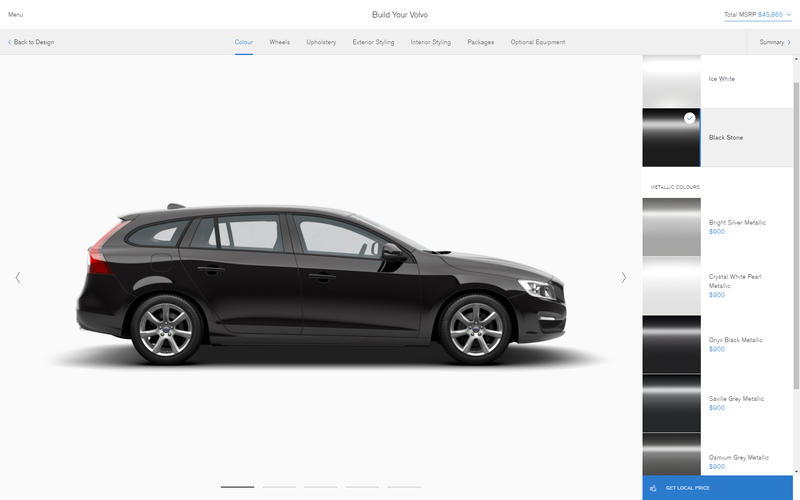
Task: Pick the Onyx Black Metallic swatch
Action: tap(671, 344)
